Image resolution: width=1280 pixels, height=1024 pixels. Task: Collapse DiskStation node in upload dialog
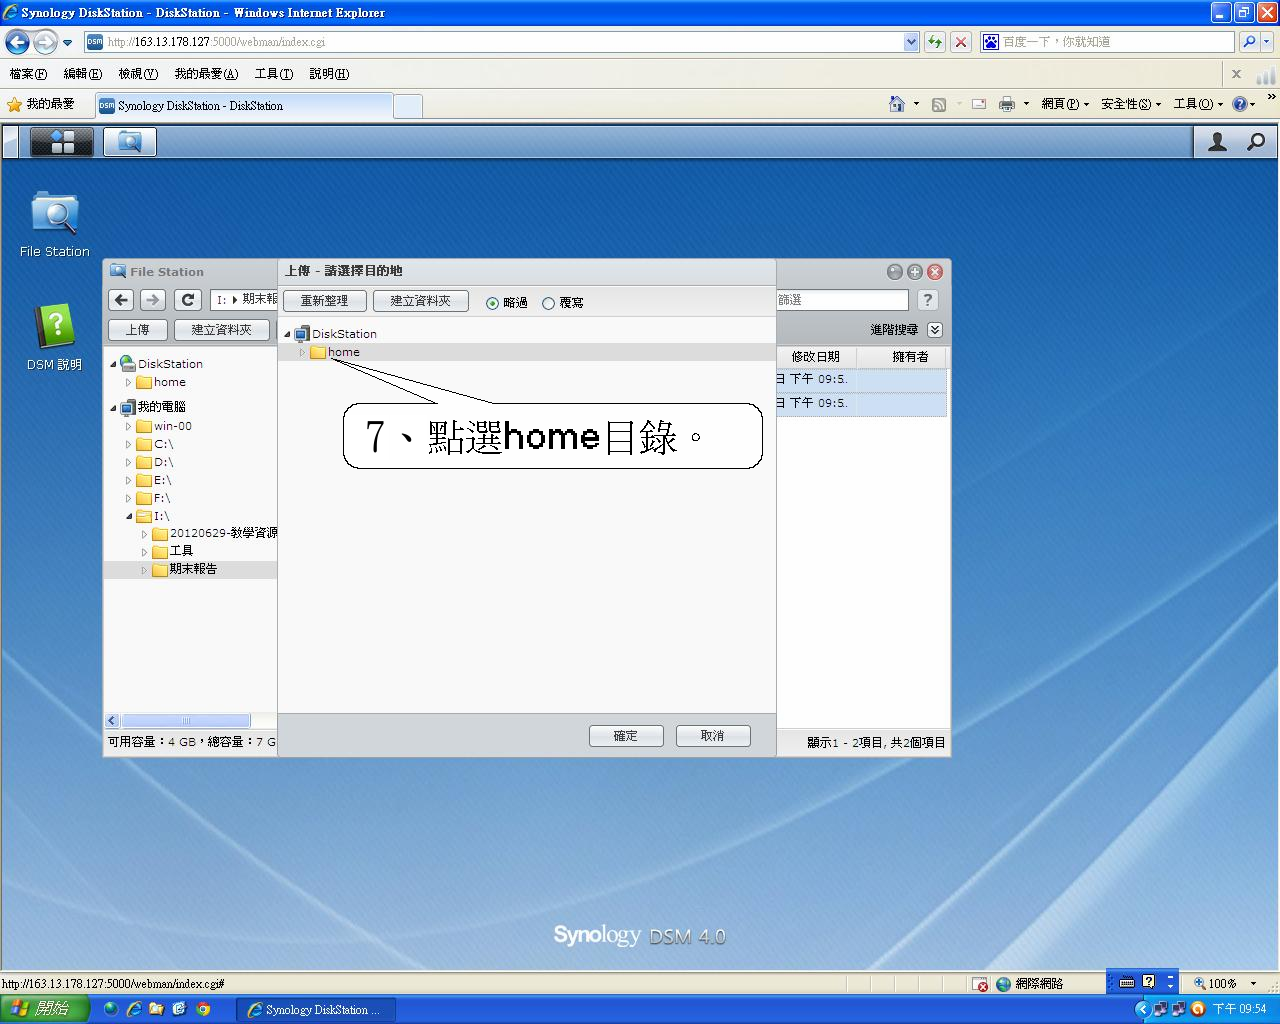(x=287, y=334)
